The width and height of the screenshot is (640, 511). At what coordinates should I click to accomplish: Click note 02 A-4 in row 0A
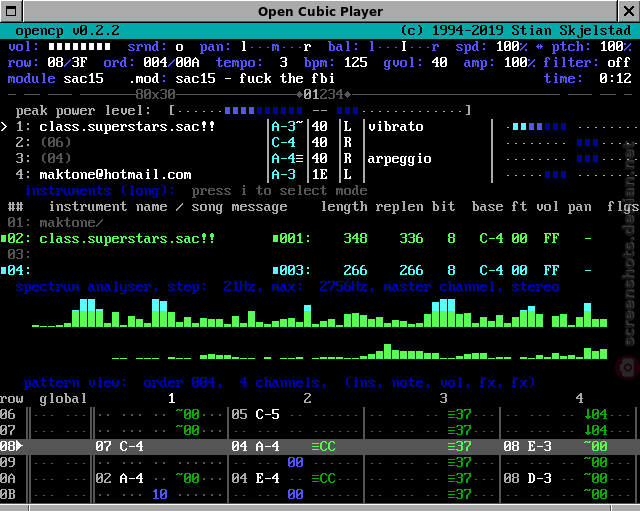(x=120, y=478)
